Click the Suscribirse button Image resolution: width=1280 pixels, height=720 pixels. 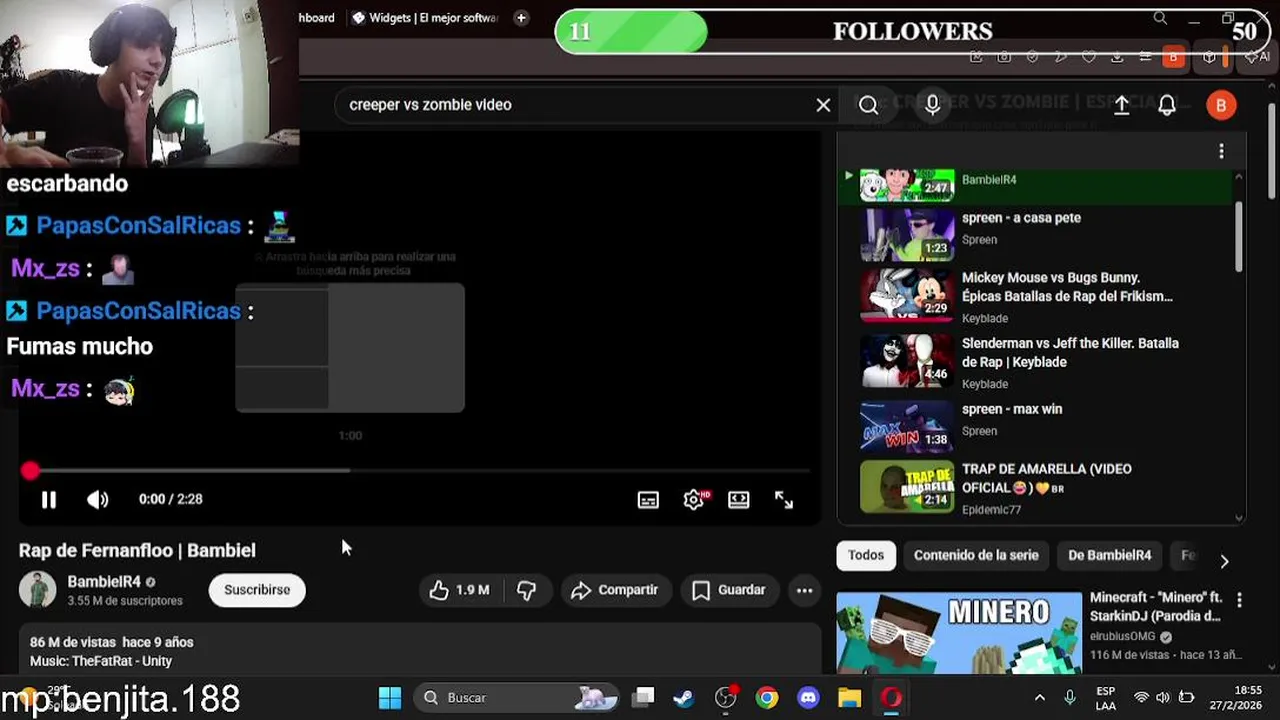tap(257, 590)
